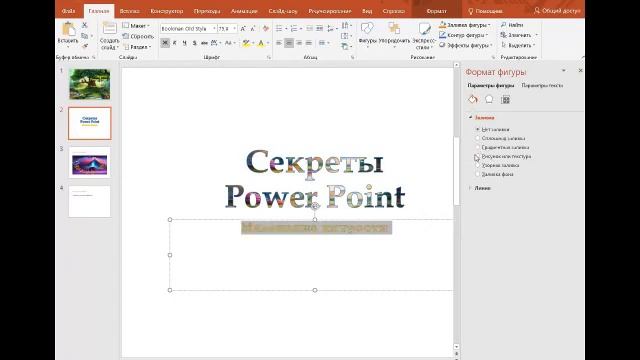Click the clear formatting eraser icon
This screenshot has height=360, width=640.
(266, 29)
